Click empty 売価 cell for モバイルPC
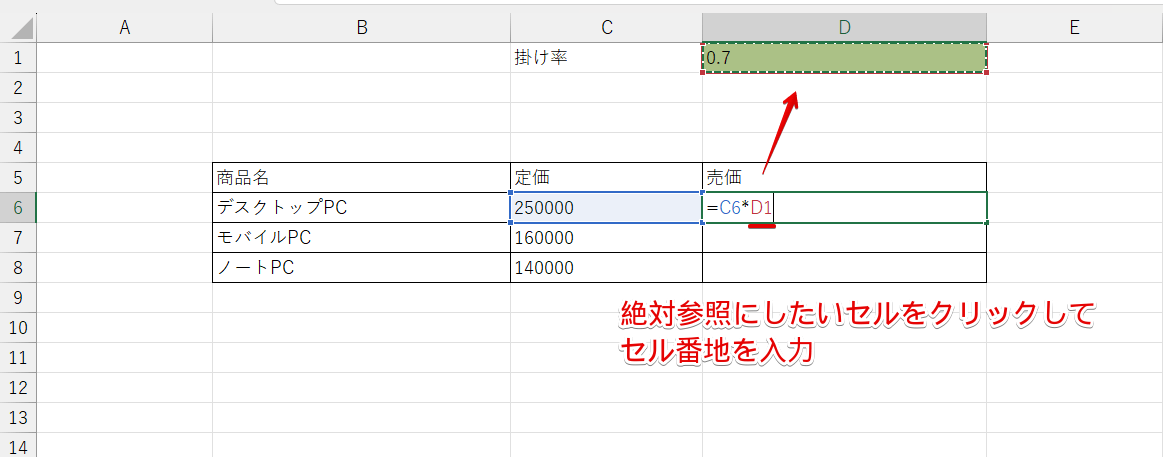 [844, 238]
